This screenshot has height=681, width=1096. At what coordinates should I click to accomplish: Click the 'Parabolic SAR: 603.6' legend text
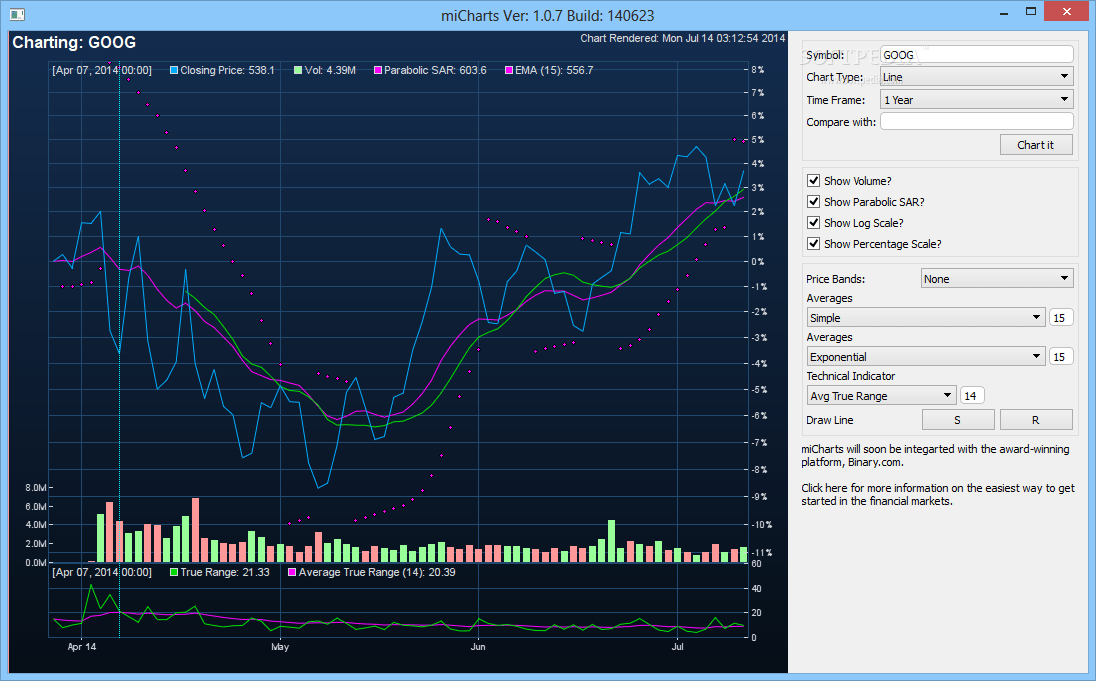(x=435, y=70)
